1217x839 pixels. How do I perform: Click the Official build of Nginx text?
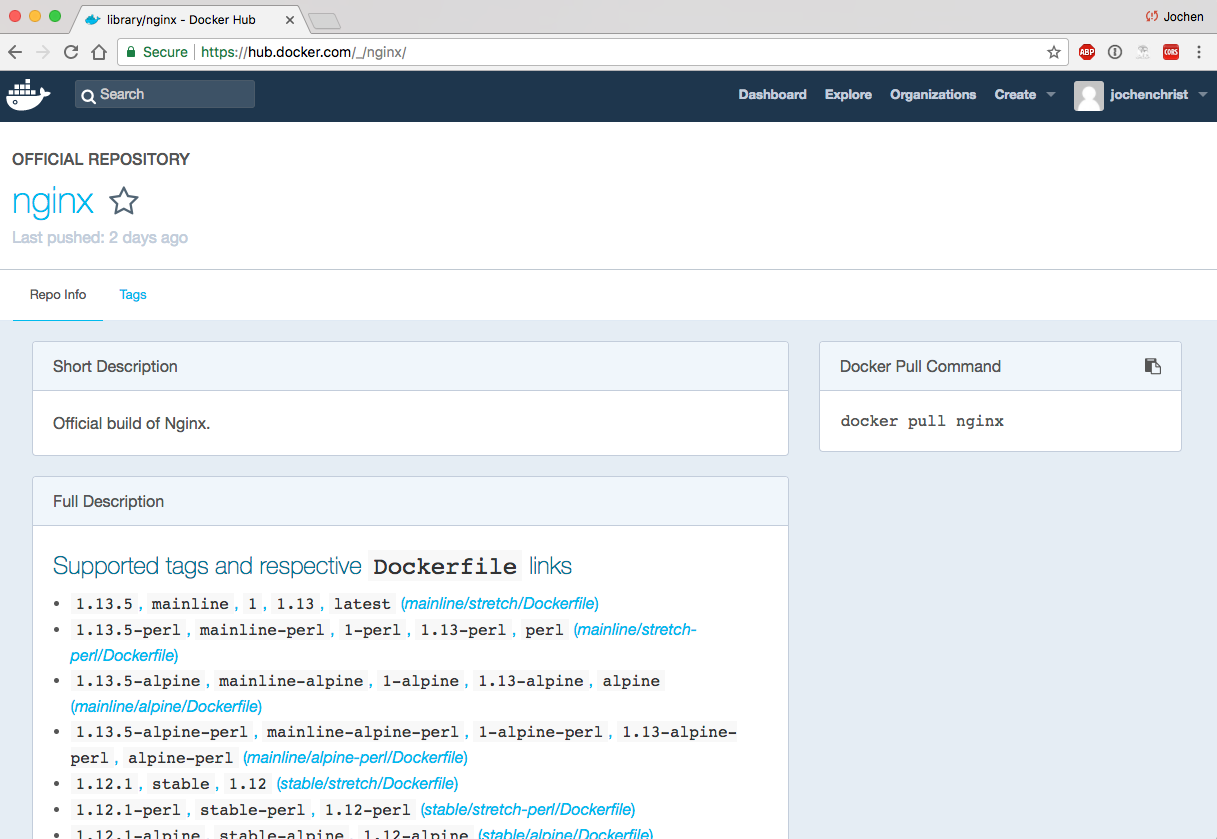pos(131,423)
